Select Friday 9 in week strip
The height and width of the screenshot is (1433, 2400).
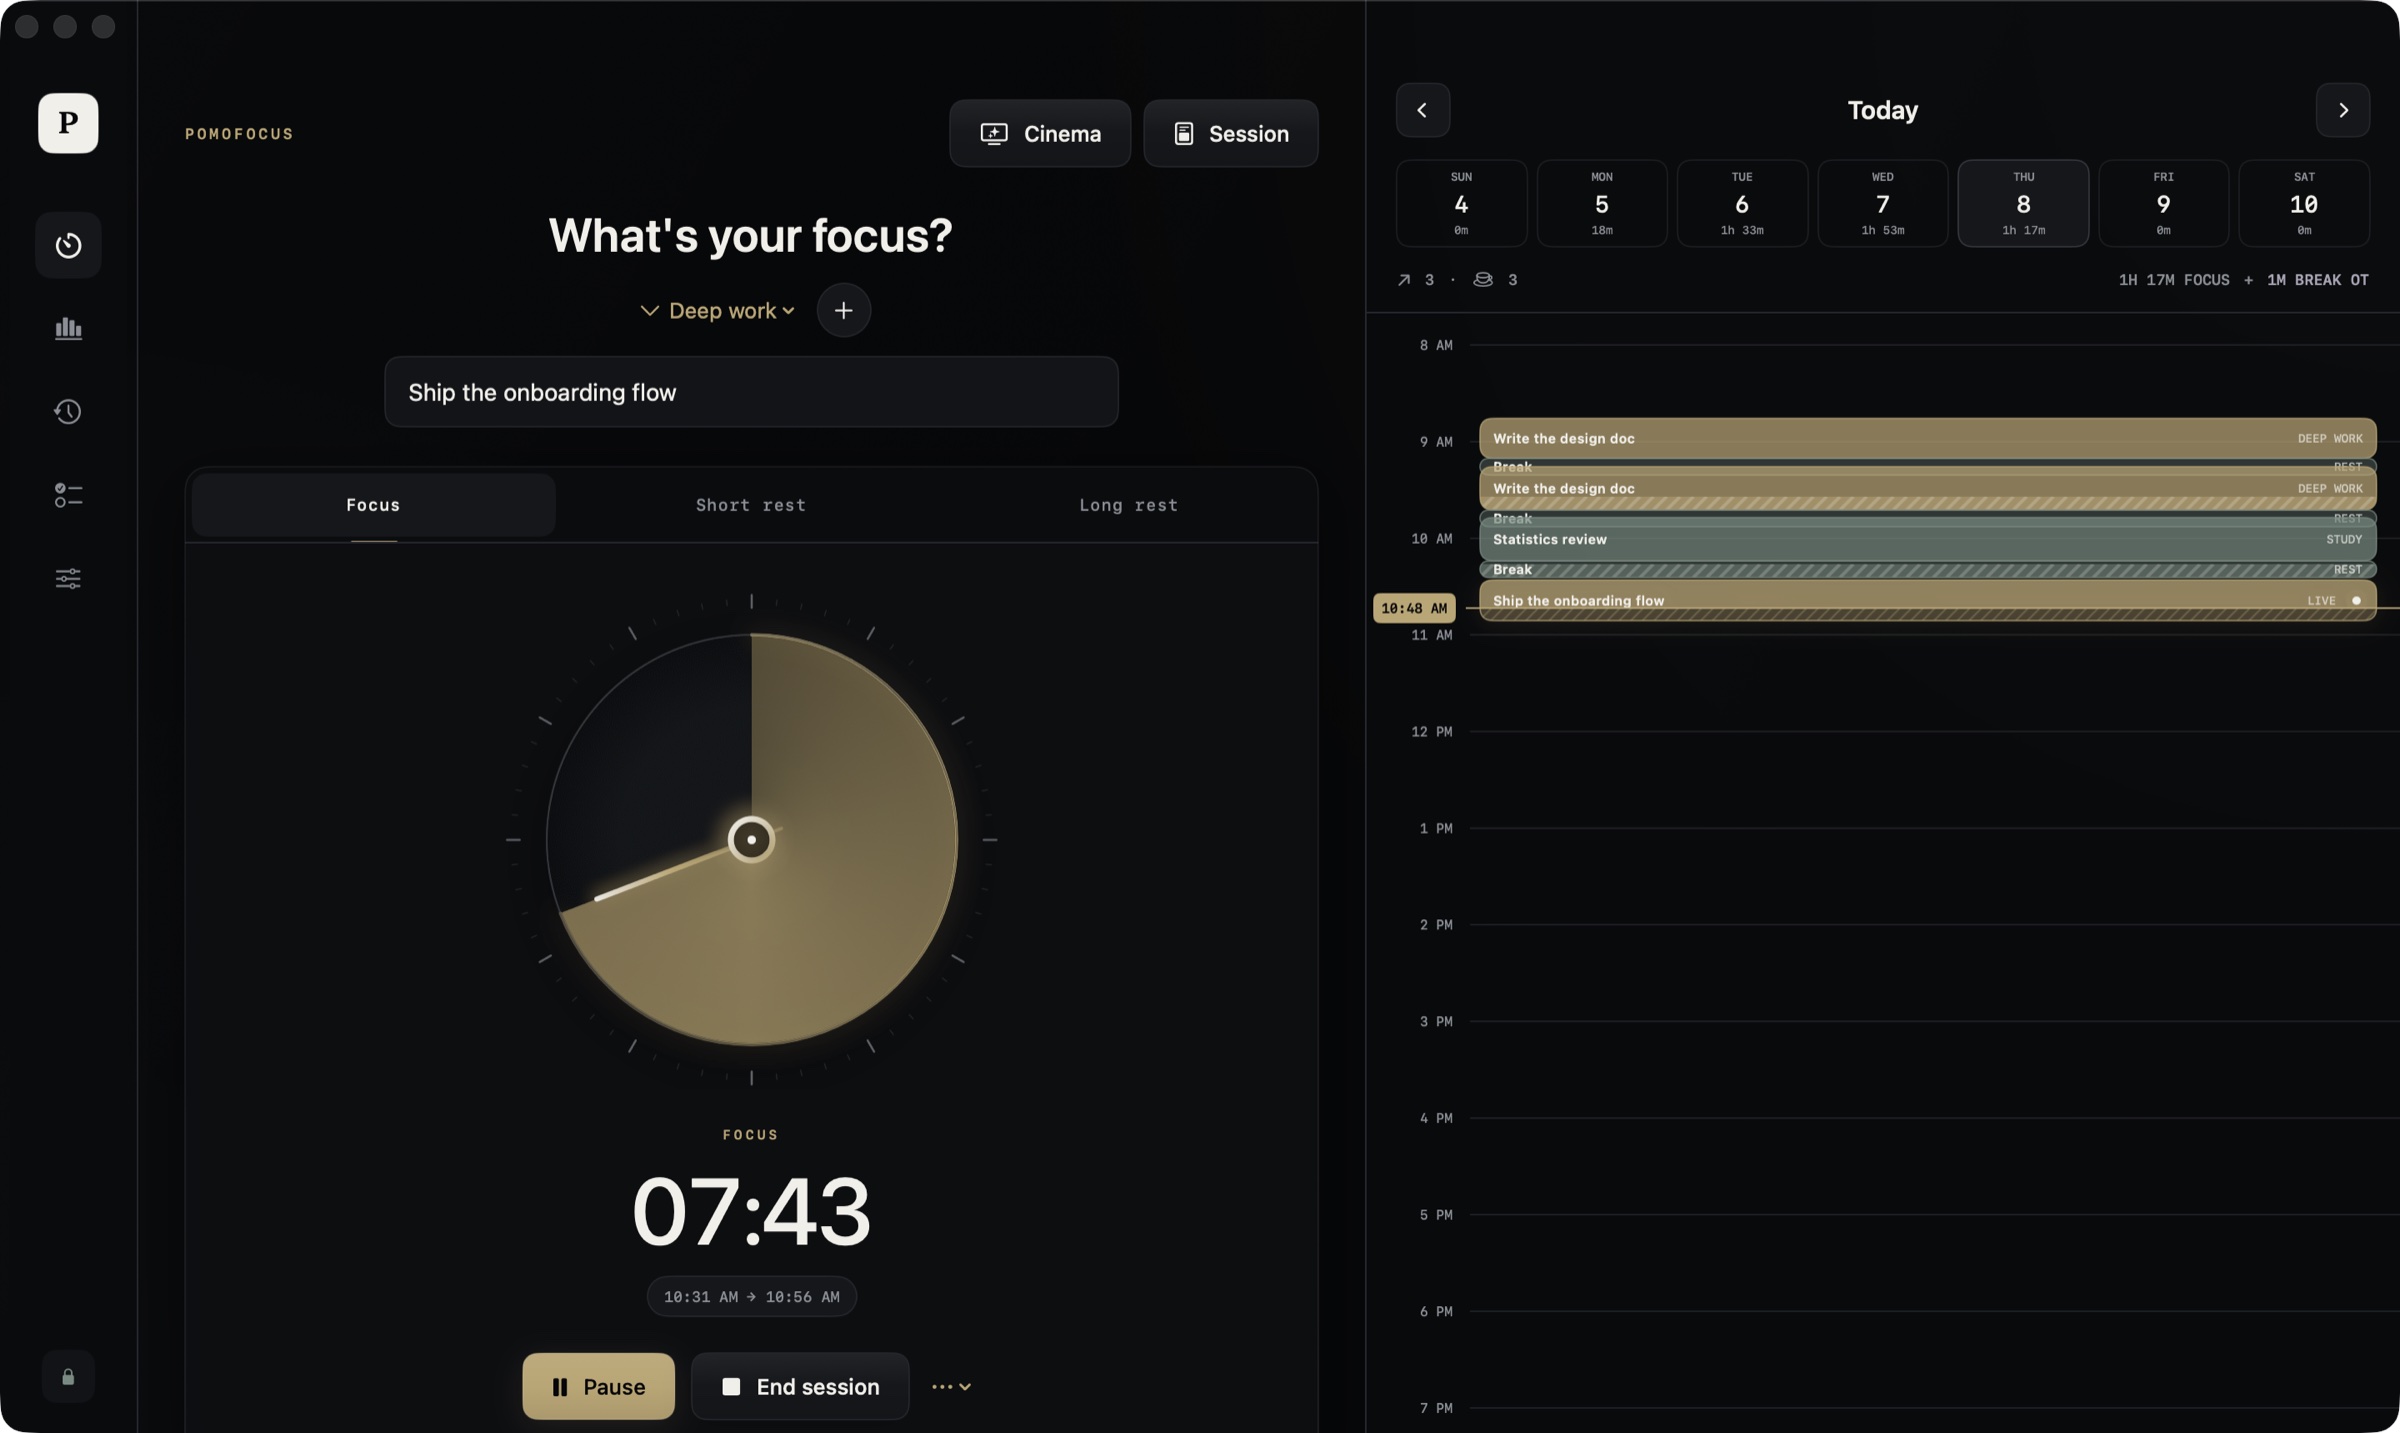tap(2163, 203)
